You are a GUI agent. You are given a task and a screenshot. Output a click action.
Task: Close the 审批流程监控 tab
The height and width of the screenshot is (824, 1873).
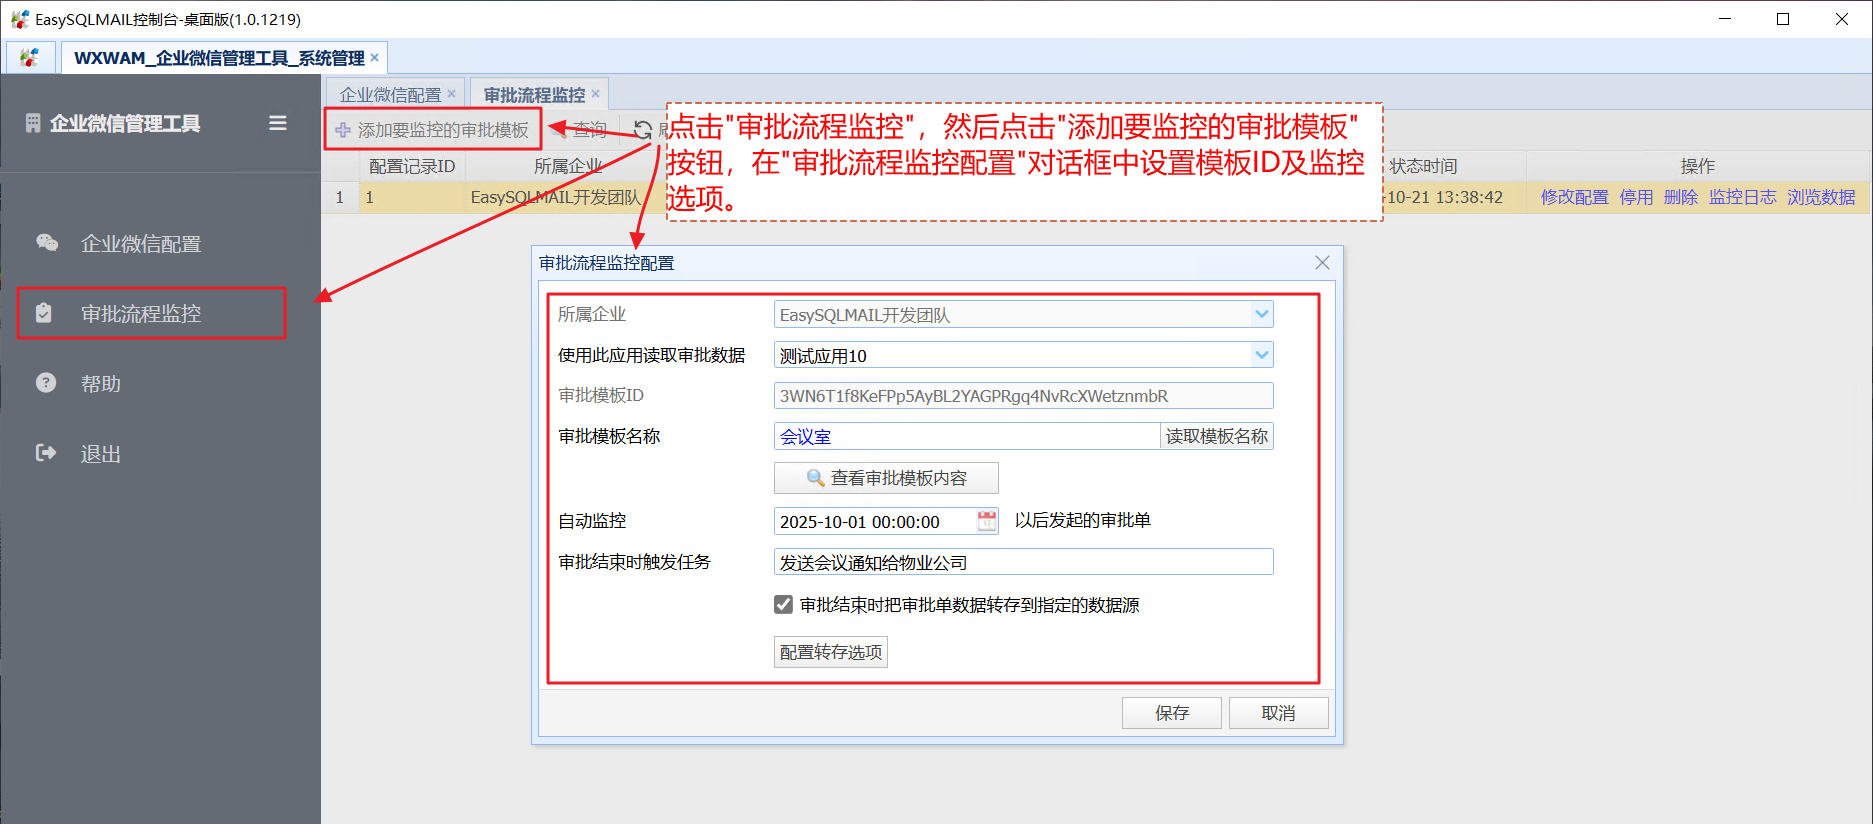click(596, 94)
